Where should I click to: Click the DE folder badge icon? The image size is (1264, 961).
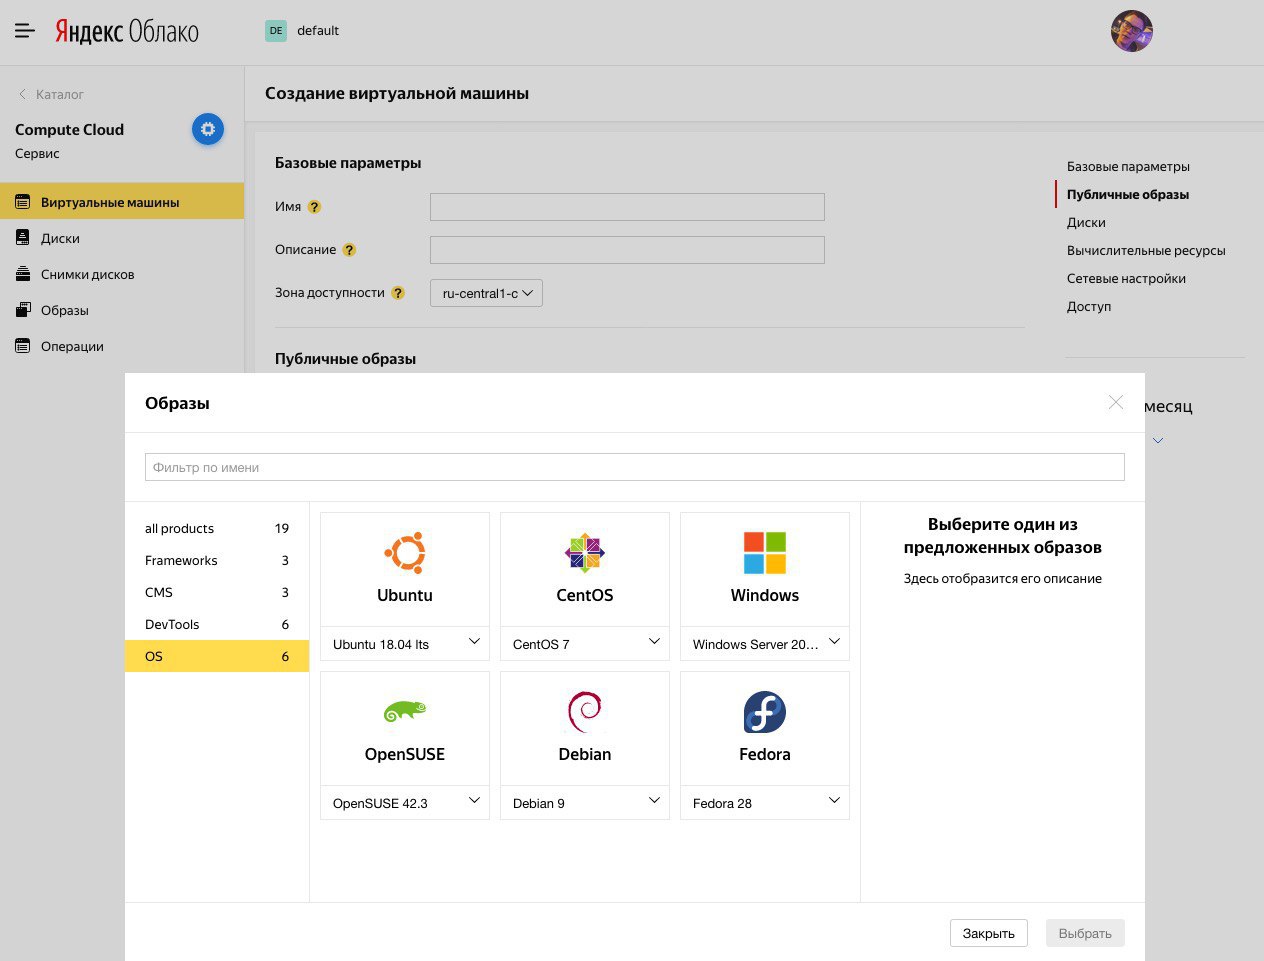276,31
